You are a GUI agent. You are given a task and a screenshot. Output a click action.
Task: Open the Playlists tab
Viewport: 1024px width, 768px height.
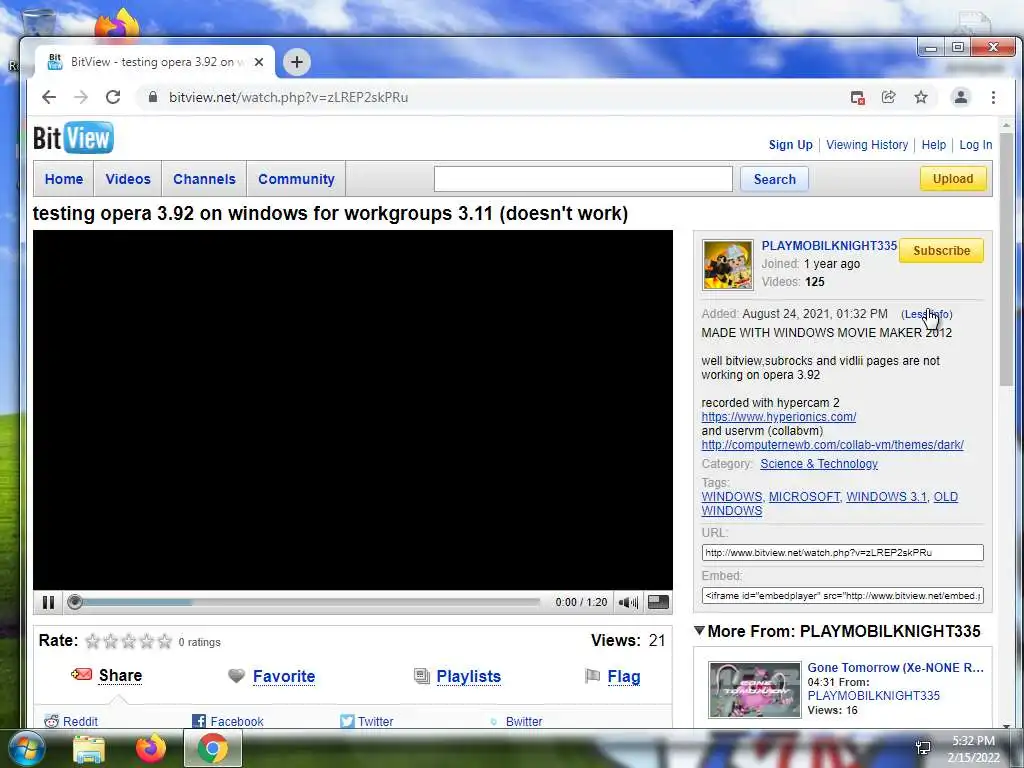pyautogui.click(x=468, y=677)
